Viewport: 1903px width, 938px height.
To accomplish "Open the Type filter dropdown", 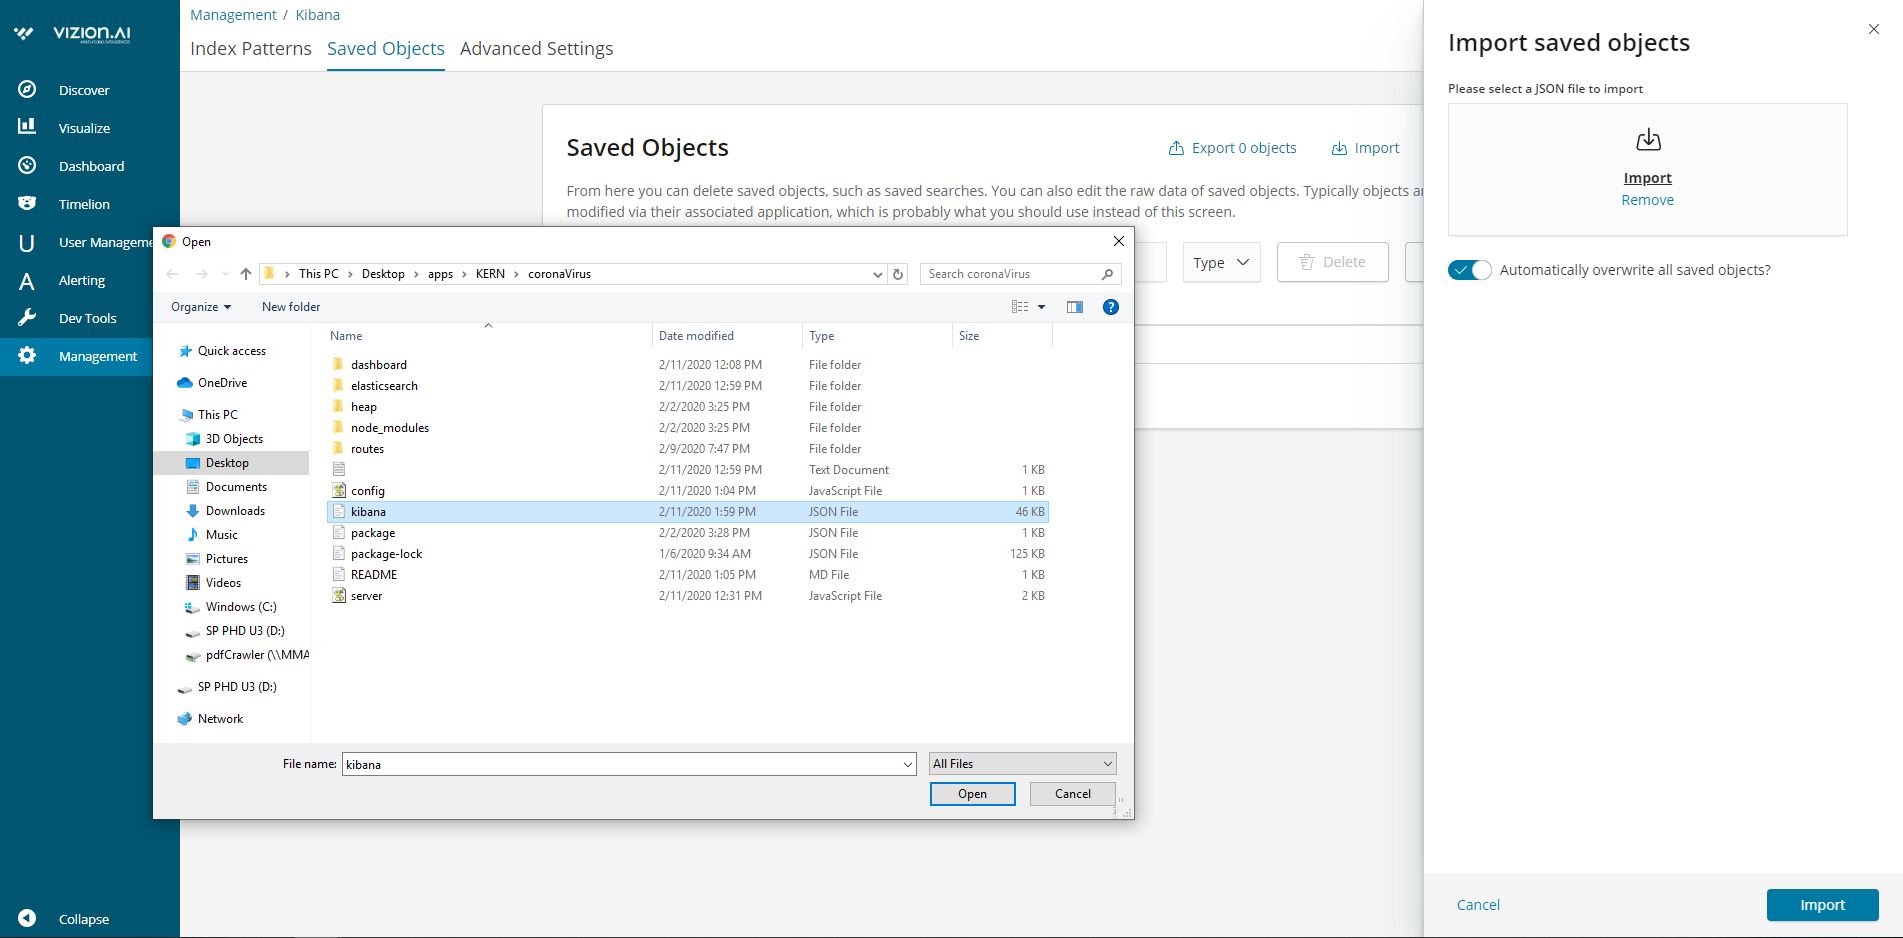I will pos(1221,262).
